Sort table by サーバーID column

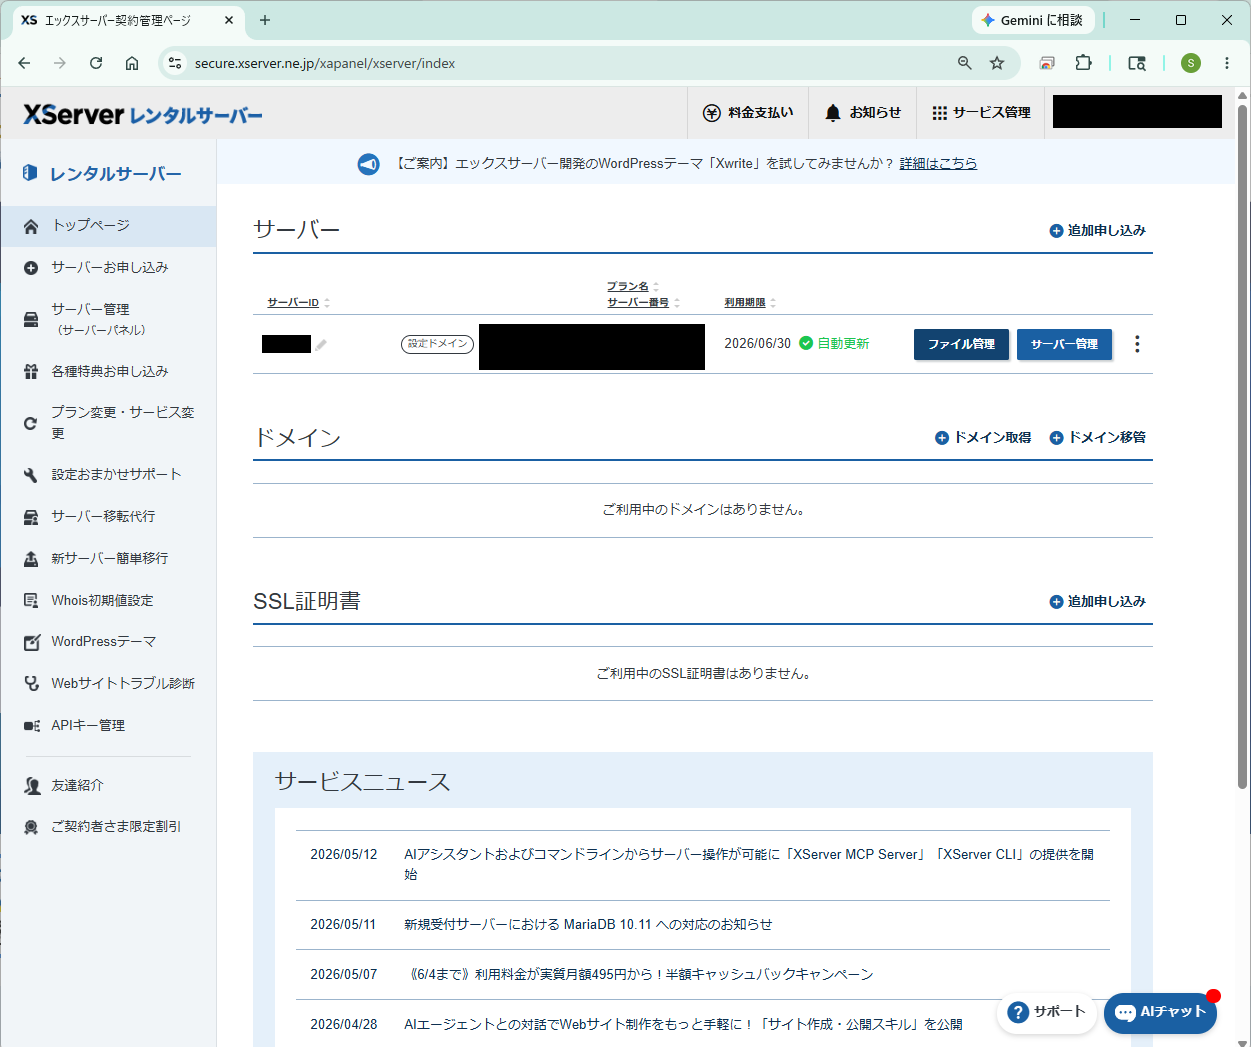[298, 302]
